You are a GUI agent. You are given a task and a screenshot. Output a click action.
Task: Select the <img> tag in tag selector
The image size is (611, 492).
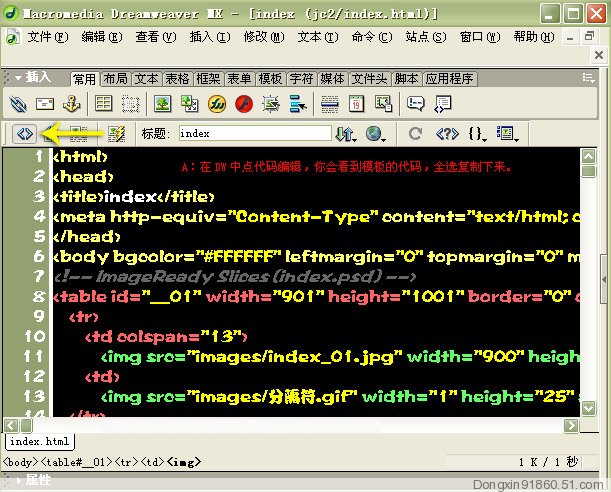click(x=184, y=462)
